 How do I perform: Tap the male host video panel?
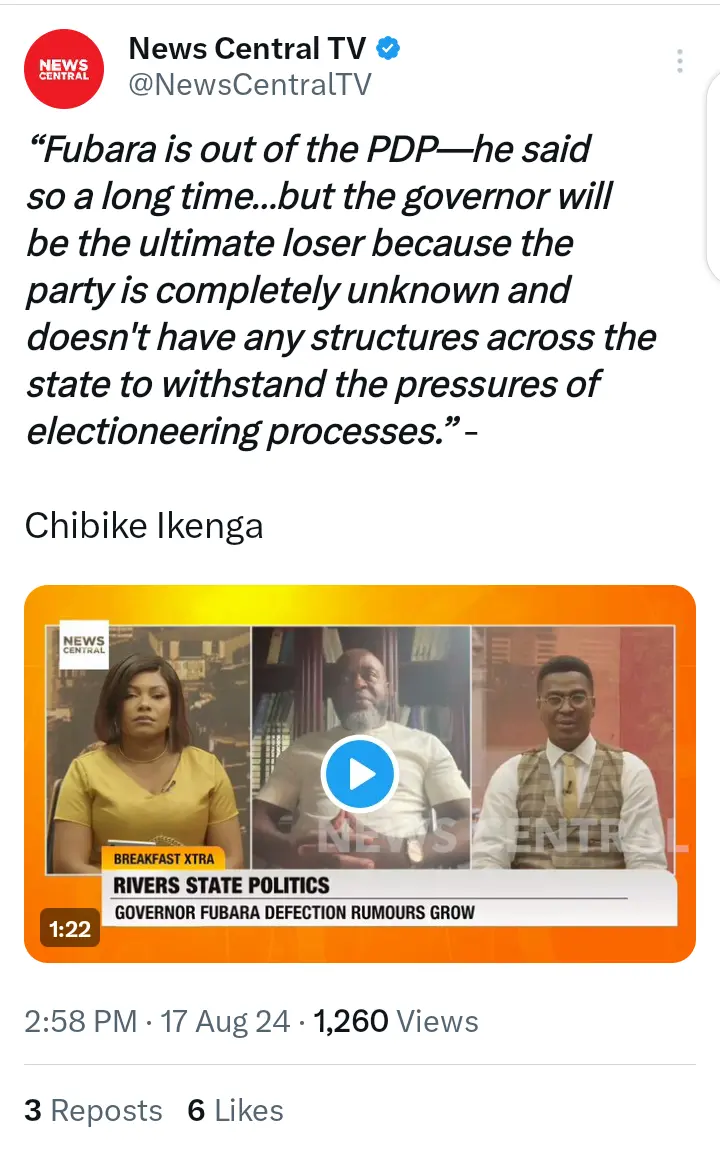(x=572, y=749)
